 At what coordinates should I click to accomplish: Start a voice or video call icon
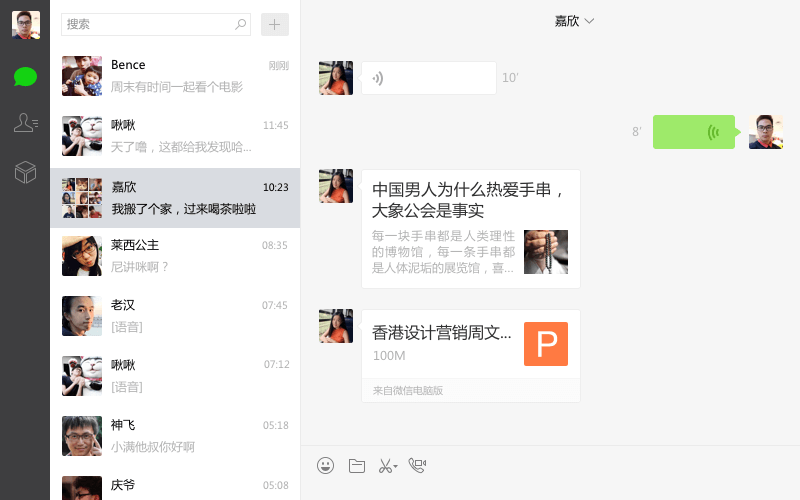point(417,465)
